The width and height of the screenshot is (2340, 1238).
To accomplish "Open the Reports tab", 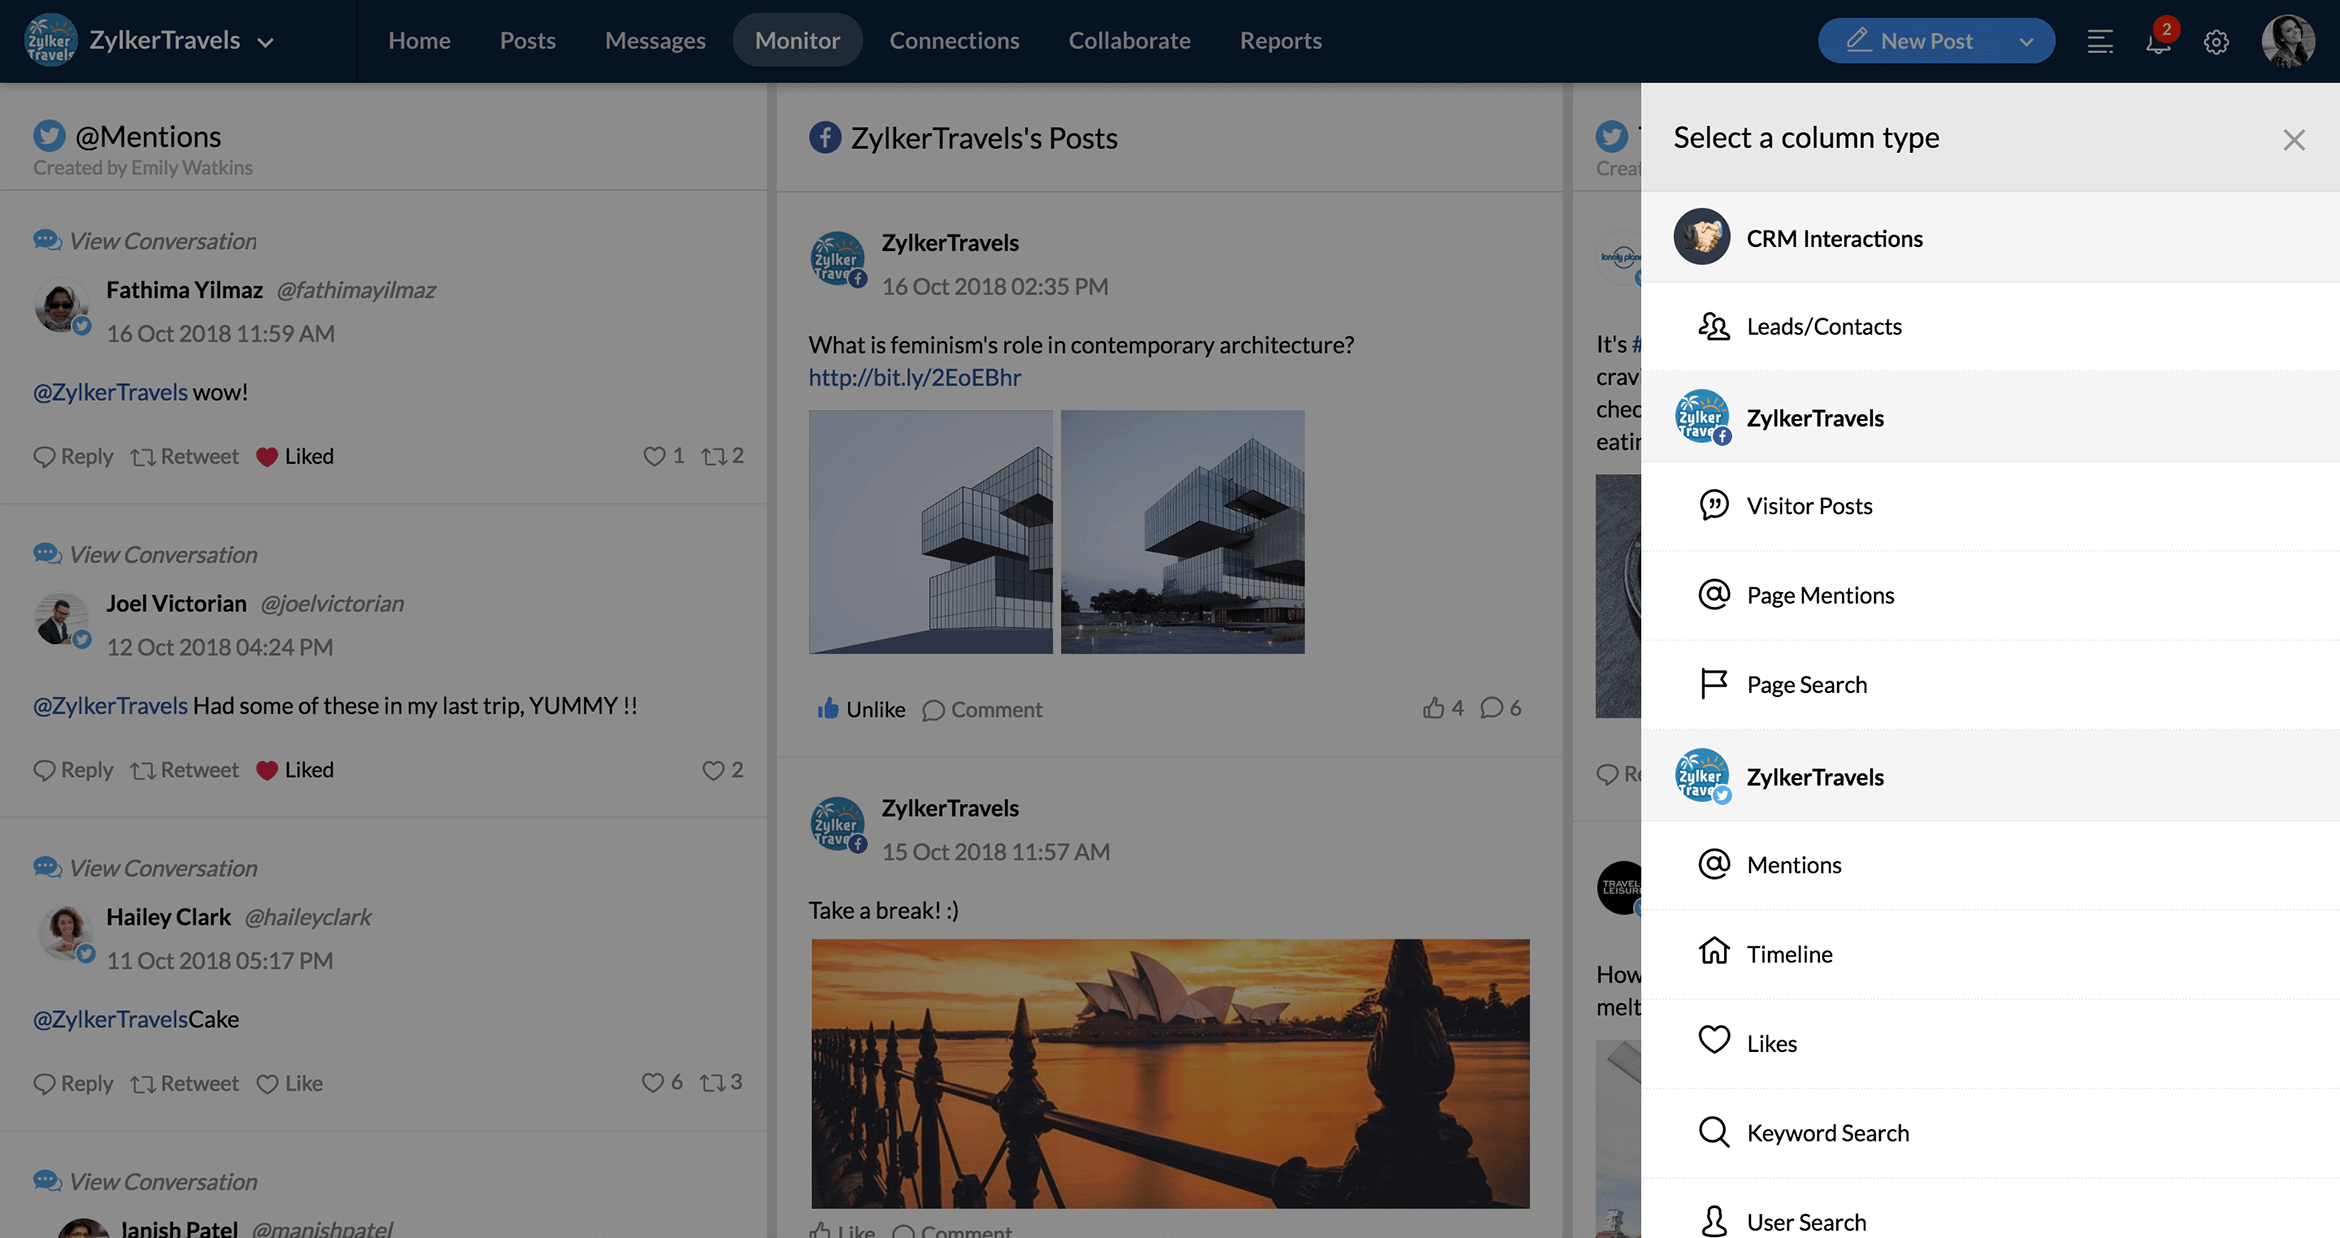I will [1280, 40].
